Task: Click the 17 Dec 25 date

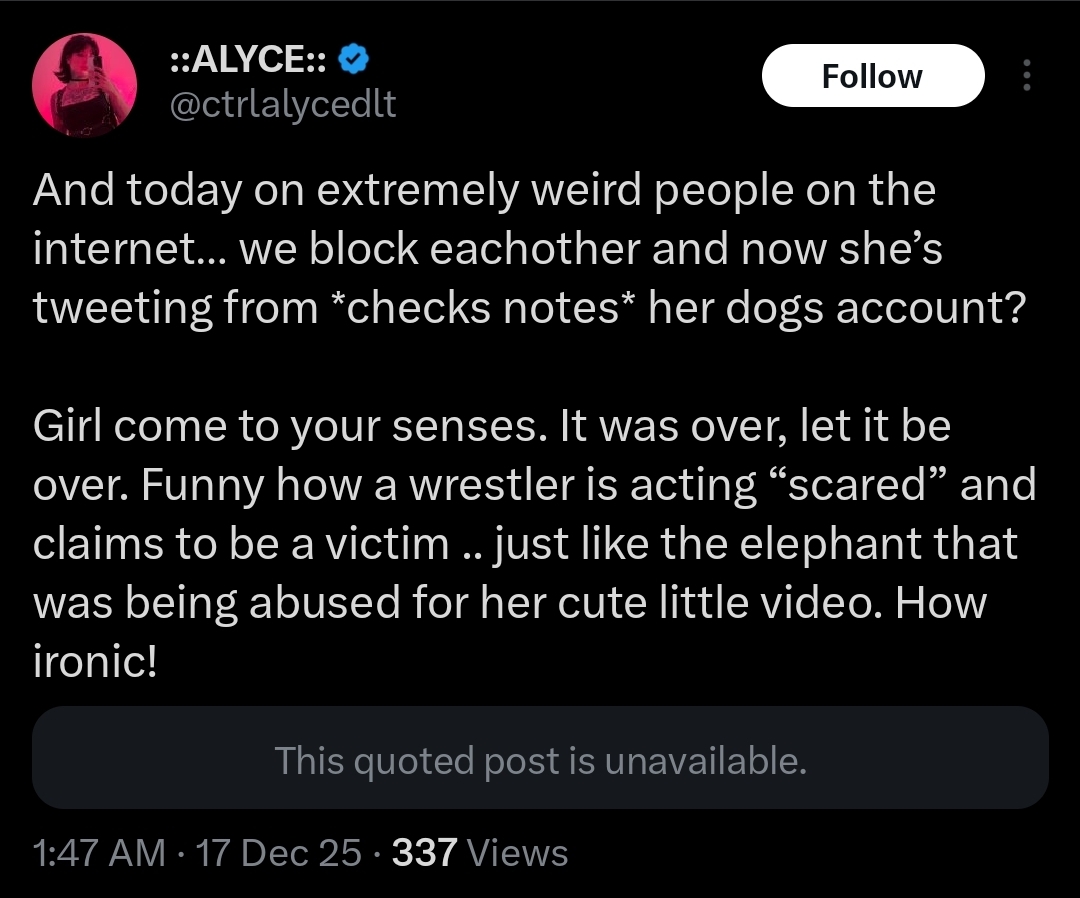Action: click(x=279, y=853)
